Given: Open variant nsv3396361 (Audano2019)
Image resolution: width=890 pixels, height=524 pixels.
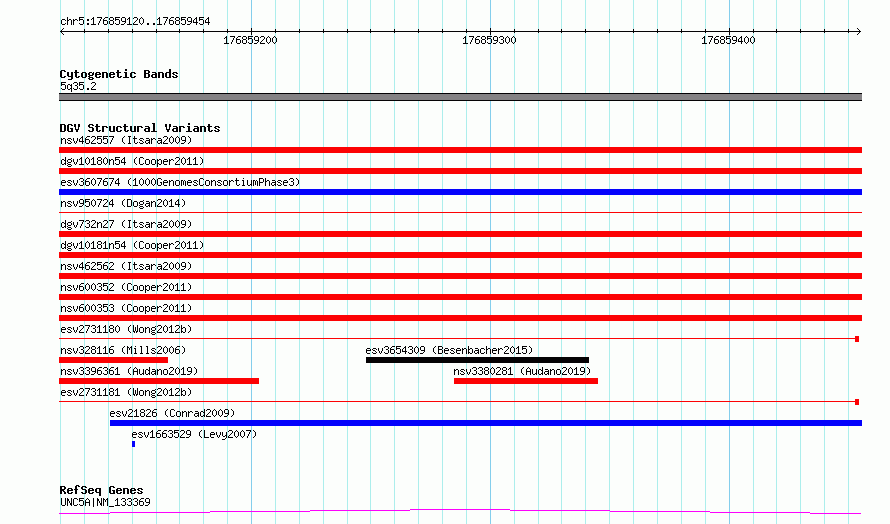Looking at the screenshot, I should click(129, 371).
